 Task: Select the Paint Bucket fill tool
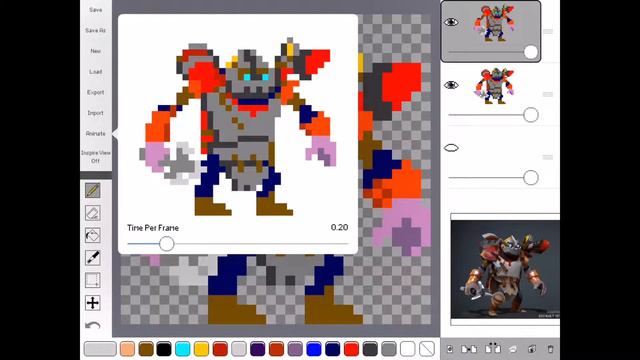(x=93, y=235)
